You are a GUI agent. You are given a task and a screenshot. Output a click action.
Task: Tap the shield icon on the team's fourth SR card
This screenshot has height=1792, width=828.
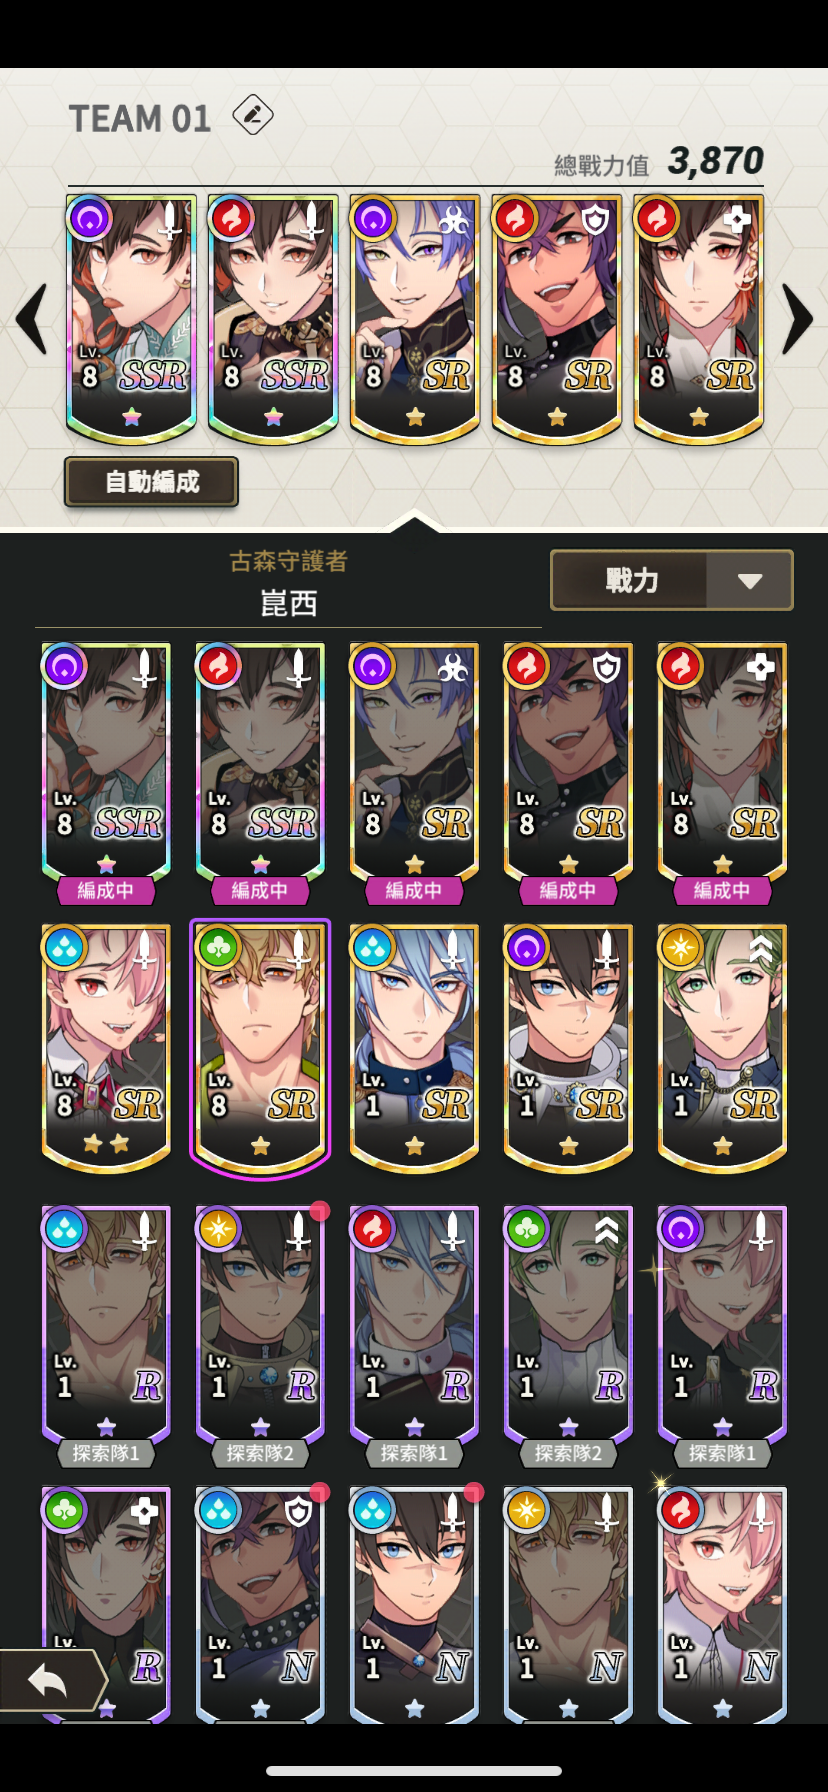click(595, 219)
